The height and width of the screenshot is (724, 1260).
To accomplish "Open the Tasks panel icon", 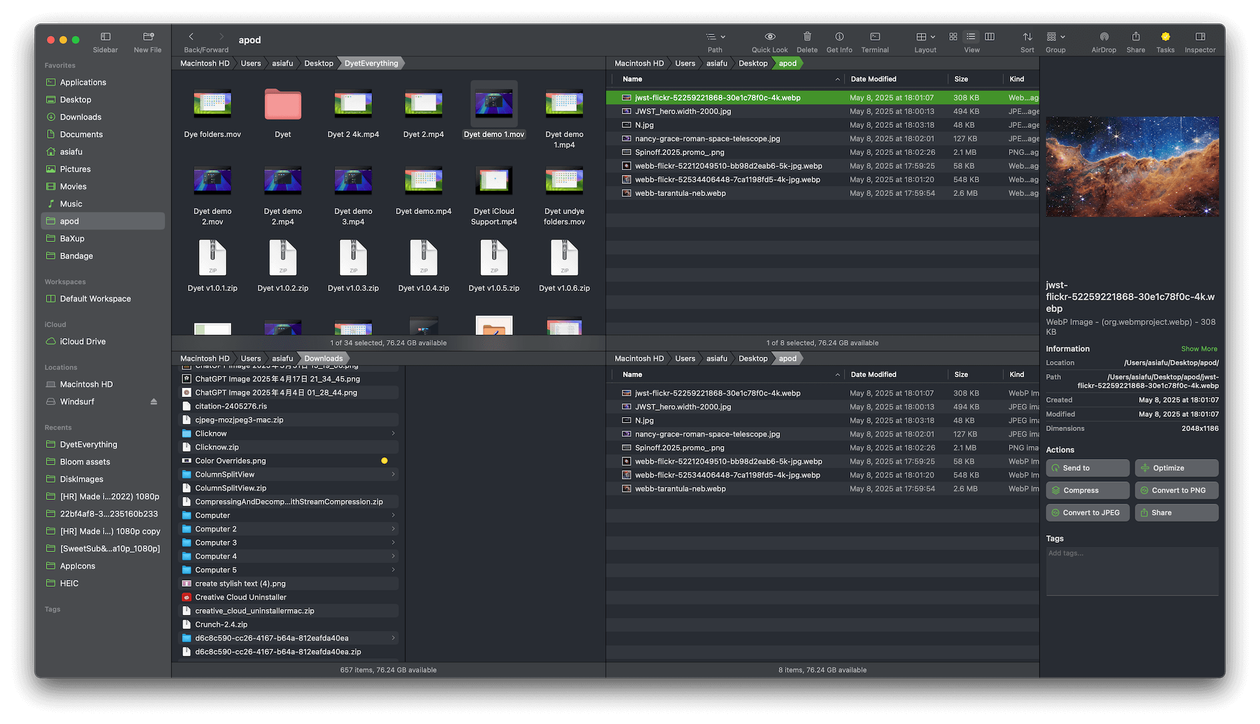I will pyautogui.click(x=1165, y=38).
